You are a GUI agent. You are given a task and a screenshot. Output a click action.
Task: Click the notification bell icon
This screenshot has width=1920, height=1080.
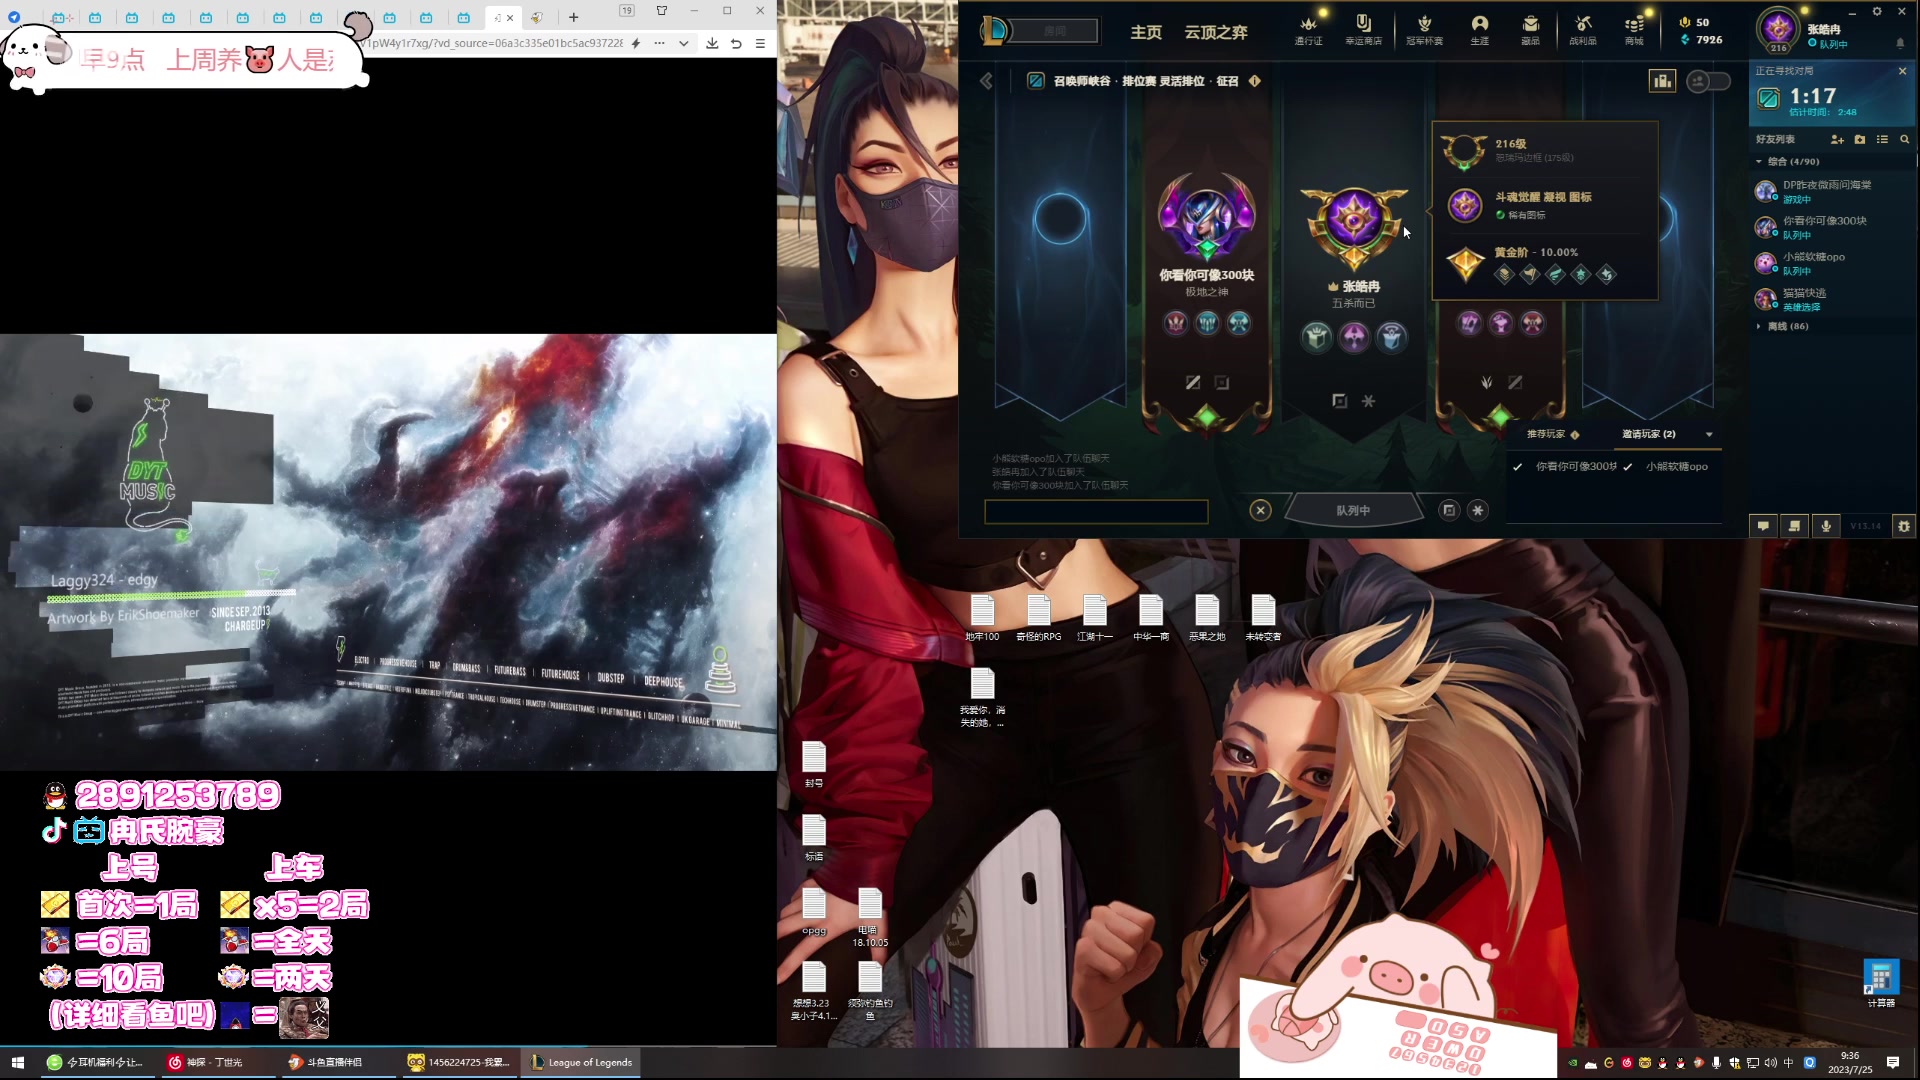[1900, 43]
